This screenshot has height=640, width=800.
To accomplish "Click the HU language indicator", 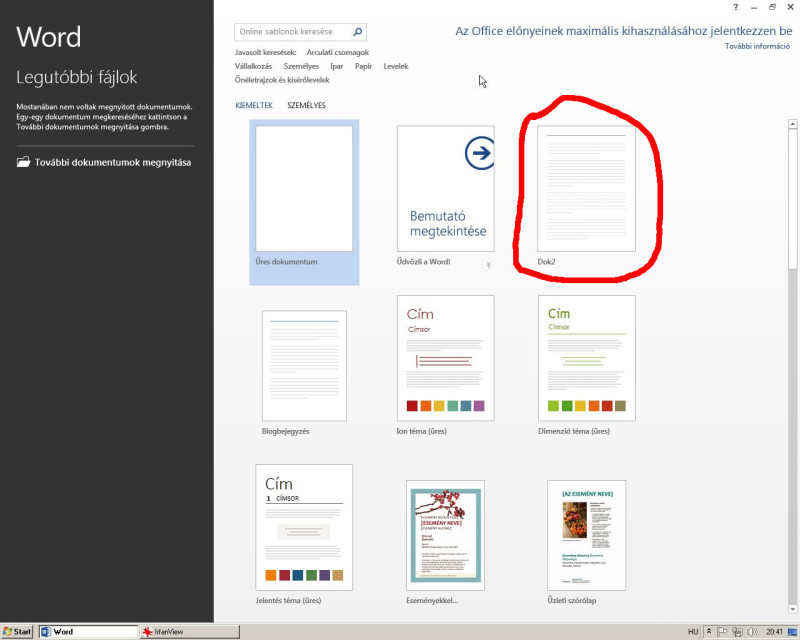I will click(693, 632).
